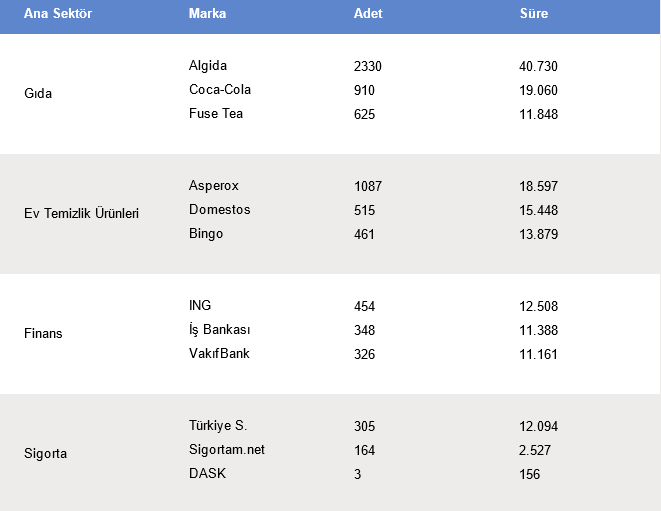The image size is (661, 511).
Task: Click the Ana Sektör column header
Action: tap(58, 13)
